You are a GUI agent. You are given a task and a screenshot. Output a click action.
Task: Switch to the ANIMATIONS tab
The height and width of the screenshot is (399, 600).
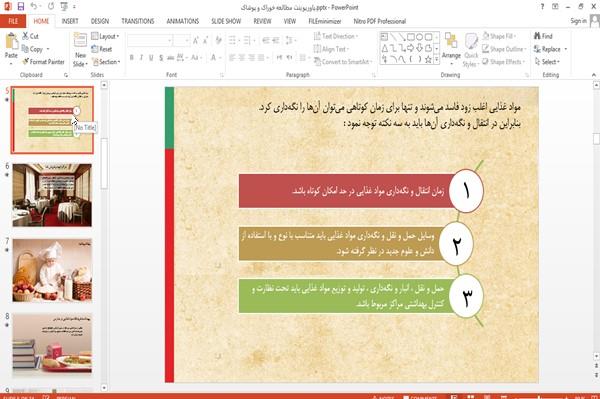point(183,21)
